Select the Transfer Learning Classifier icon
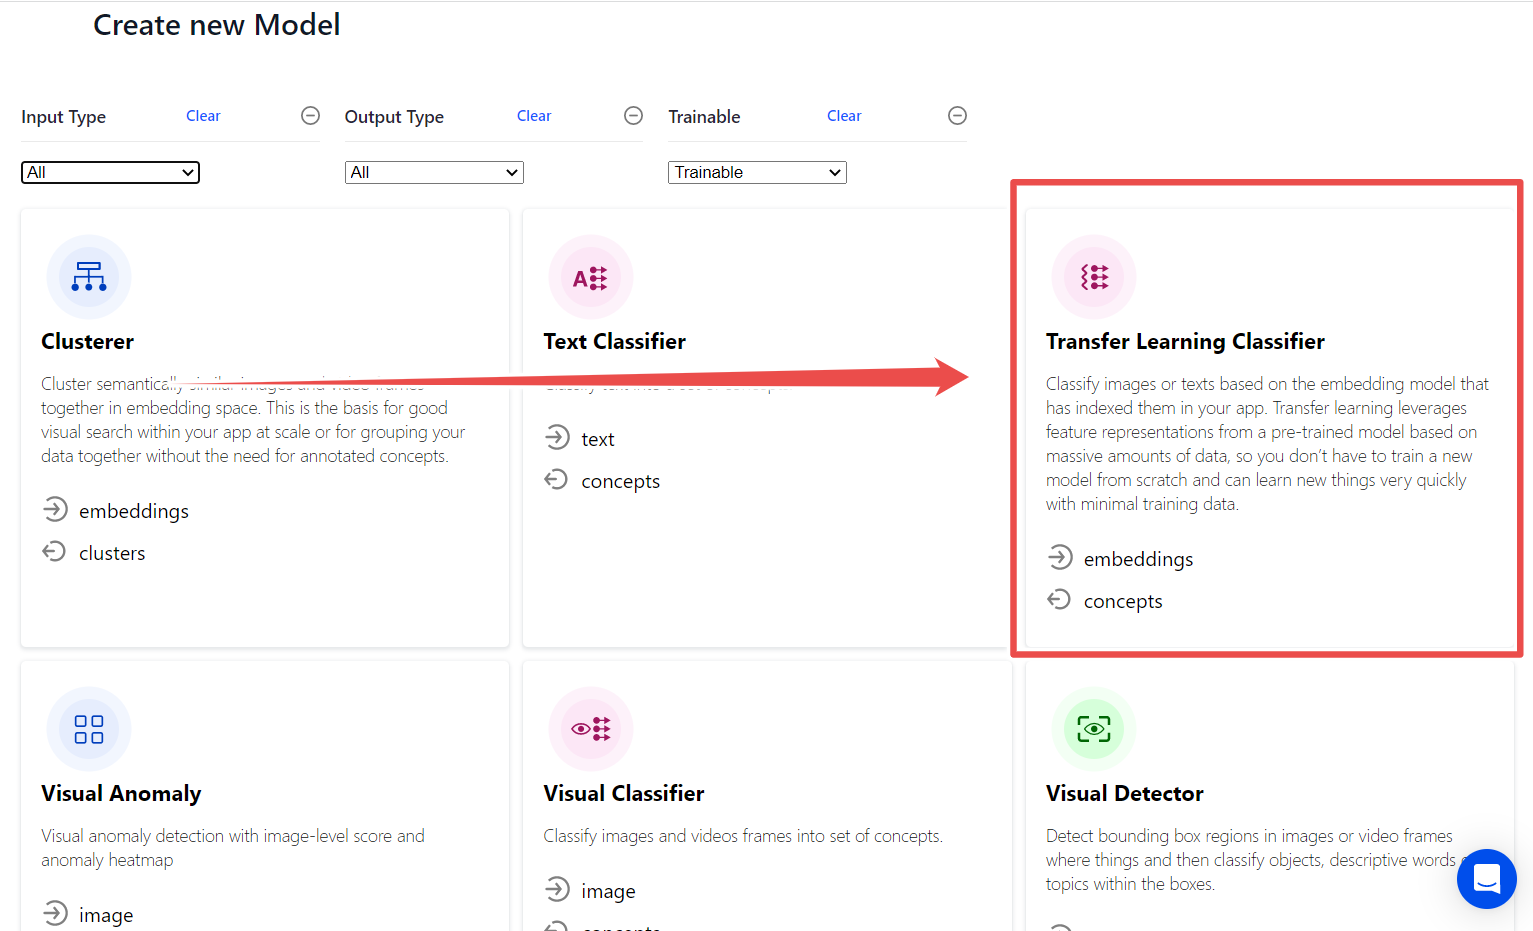Screen dimensions: 1533x931 (x=1093, y=277)
